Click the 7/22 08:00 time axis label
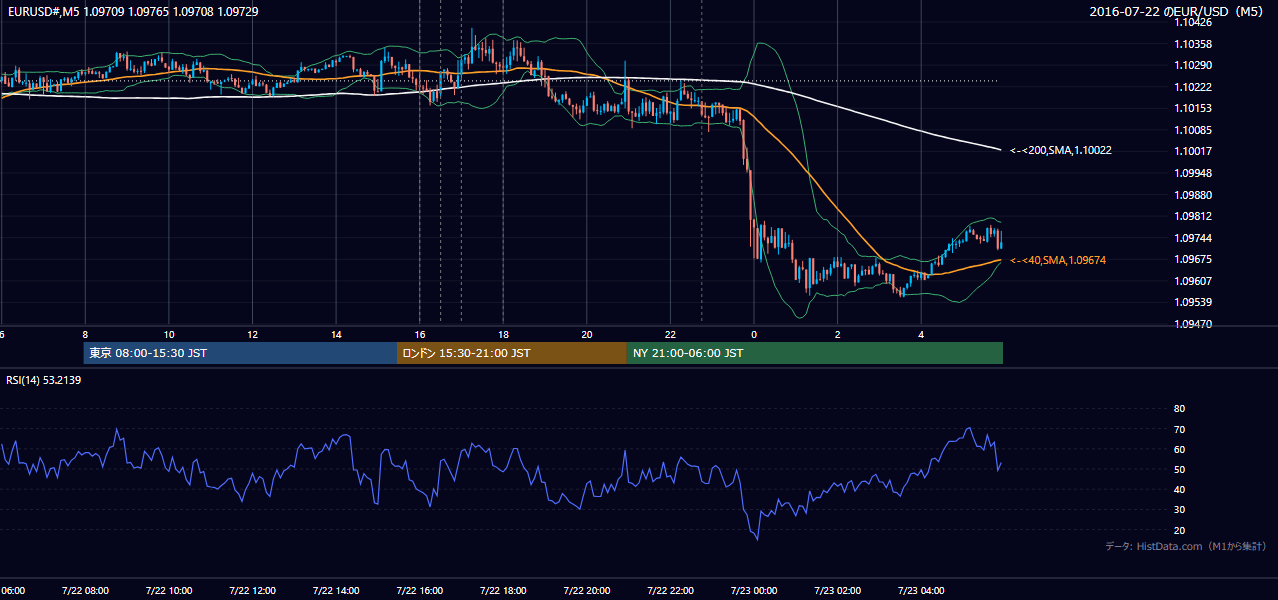1278x600 pixels. coord(85,591)
